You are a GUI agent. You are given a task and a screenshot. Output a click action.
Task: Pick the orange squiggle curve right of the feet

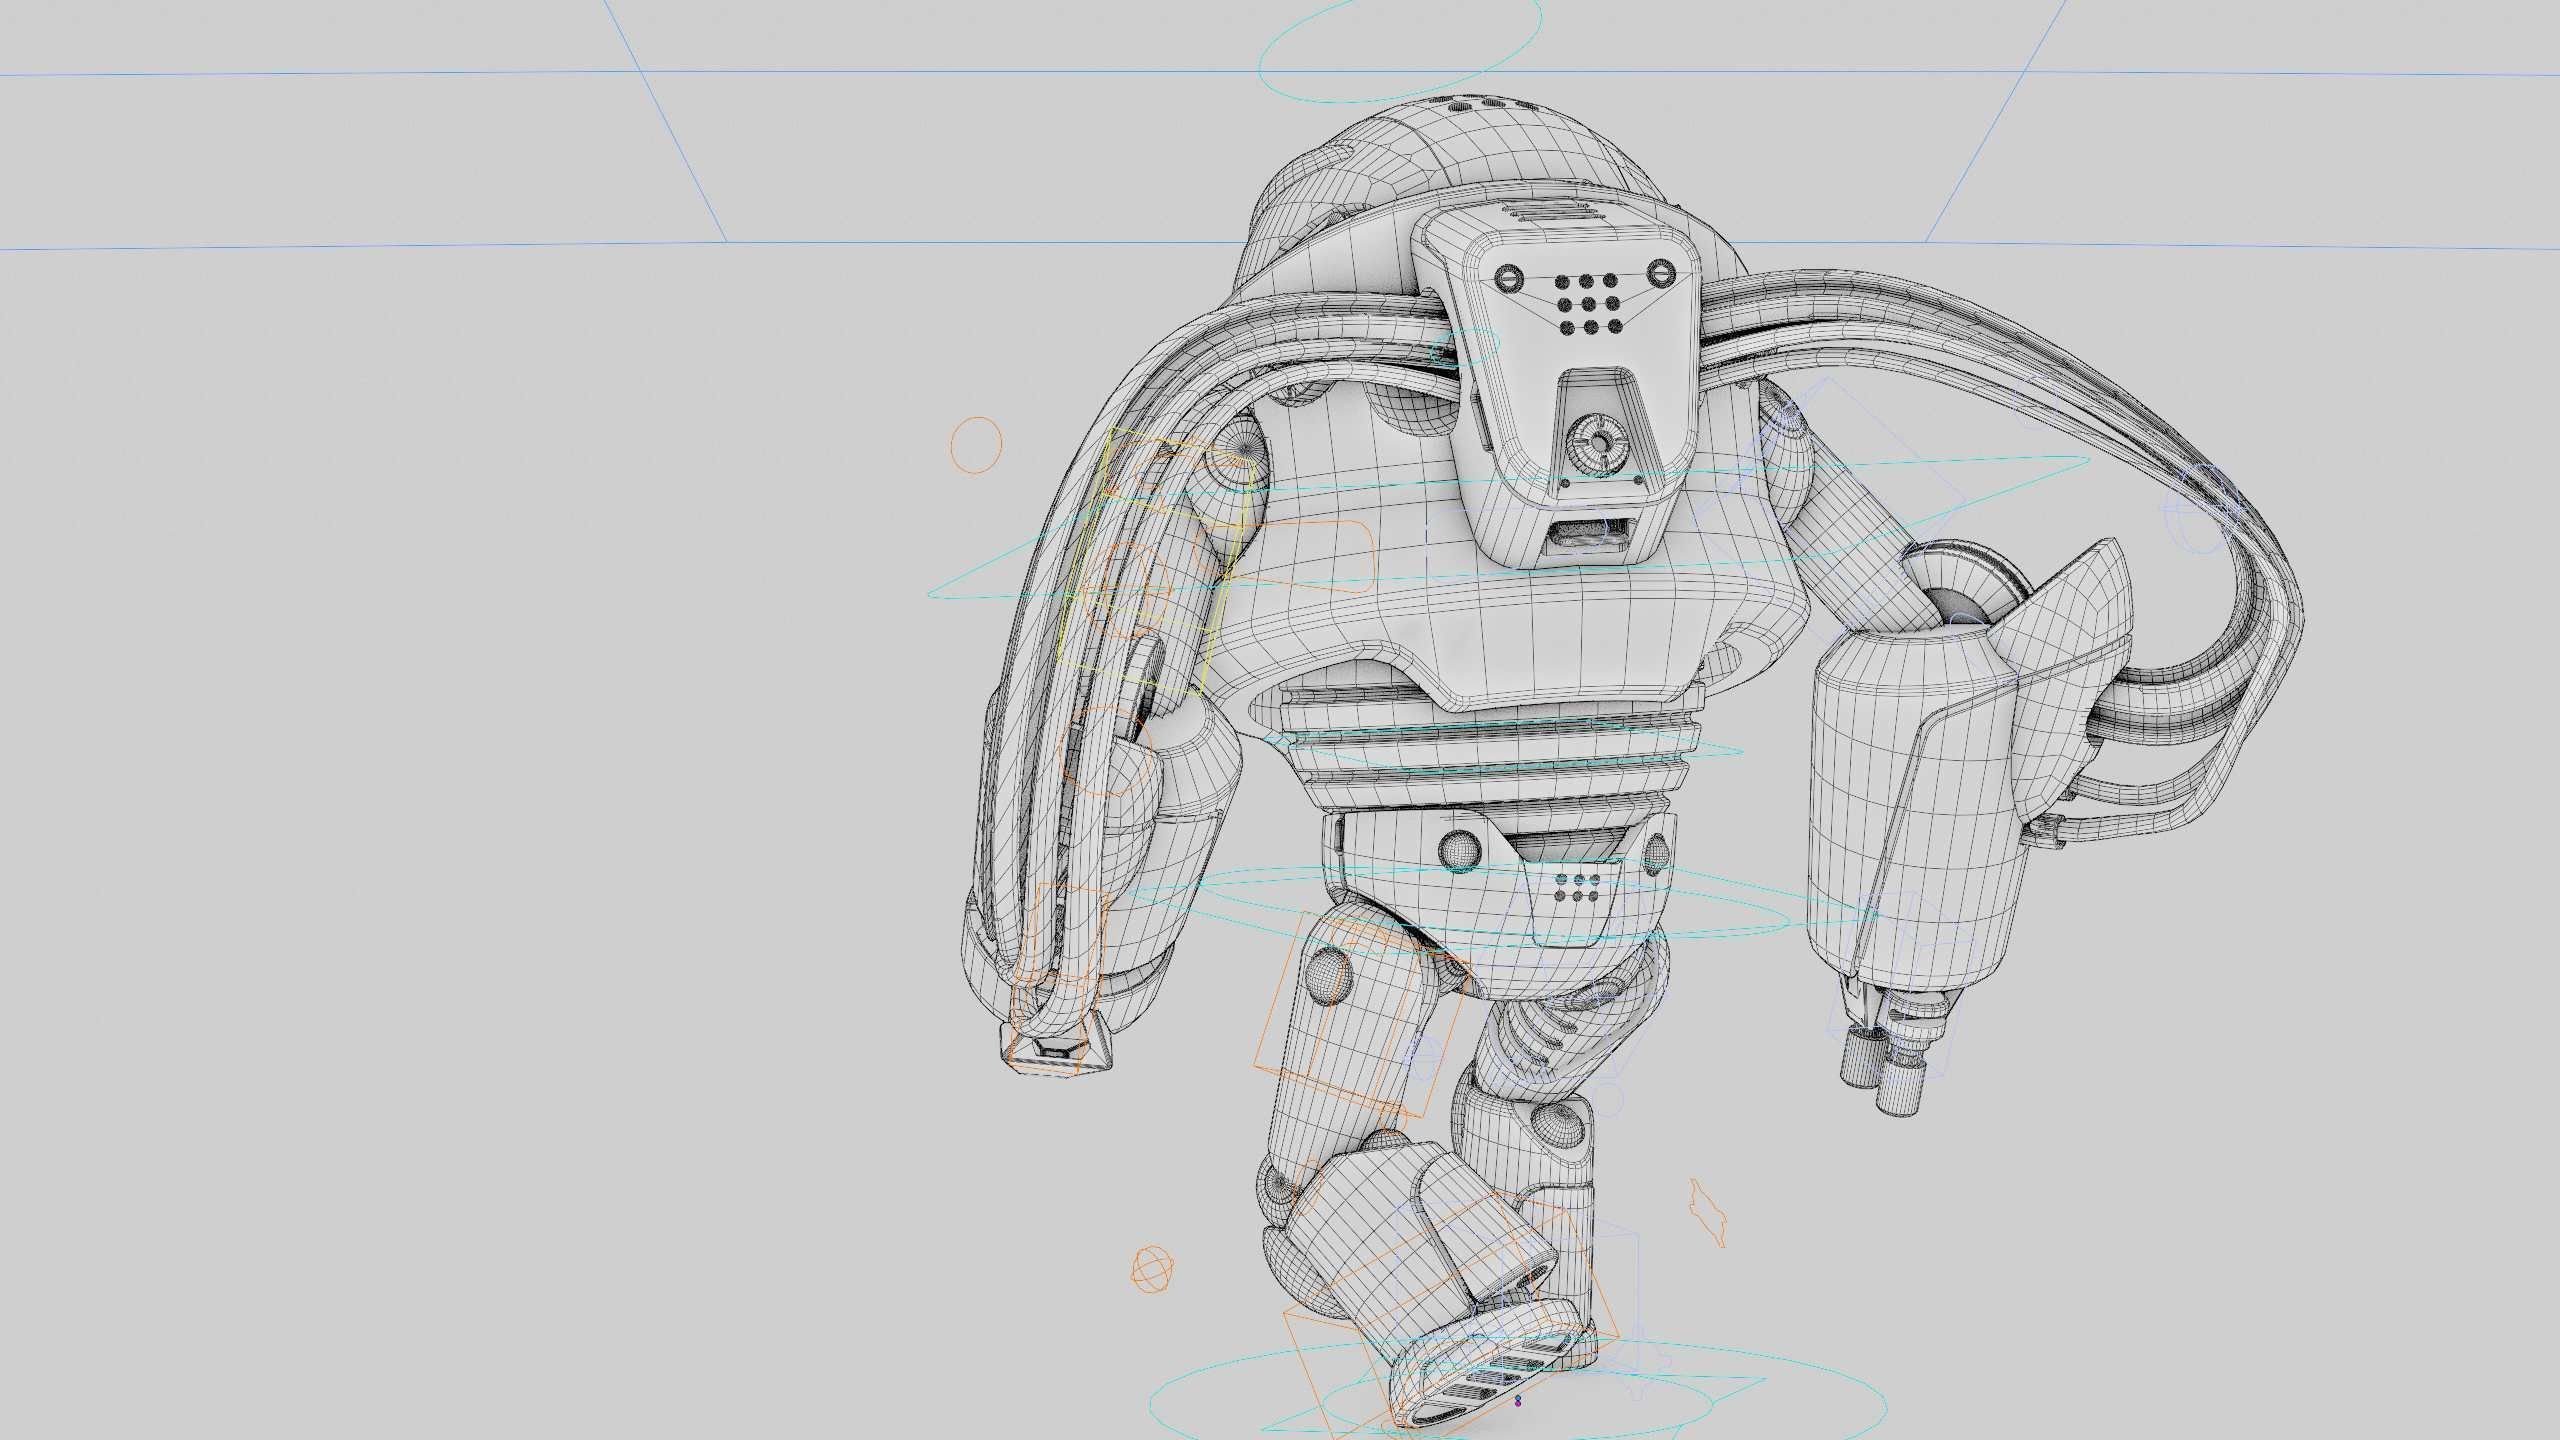tap(1707, 1212)
